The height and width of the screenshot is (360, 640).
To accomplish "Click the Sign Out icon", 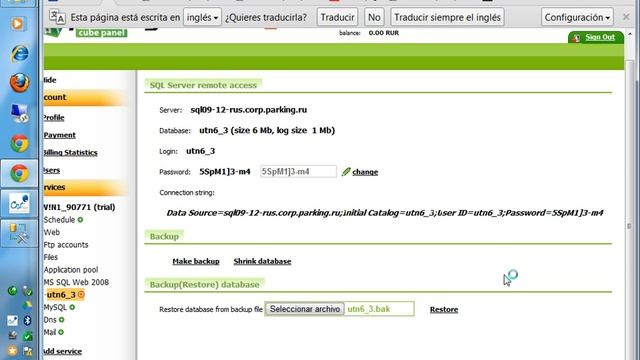I will 576,38.
